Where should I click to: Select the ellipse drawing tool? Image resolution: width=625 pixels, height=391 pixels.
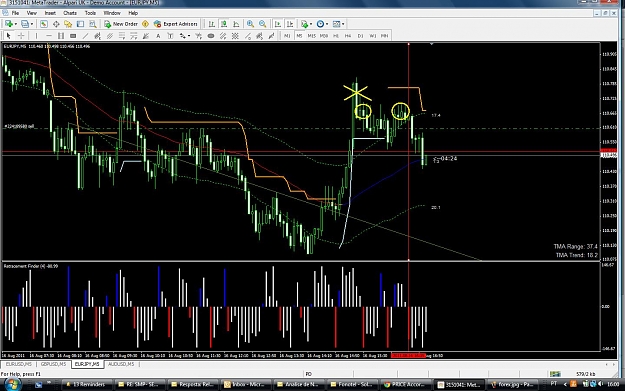[x=211, y=36]
